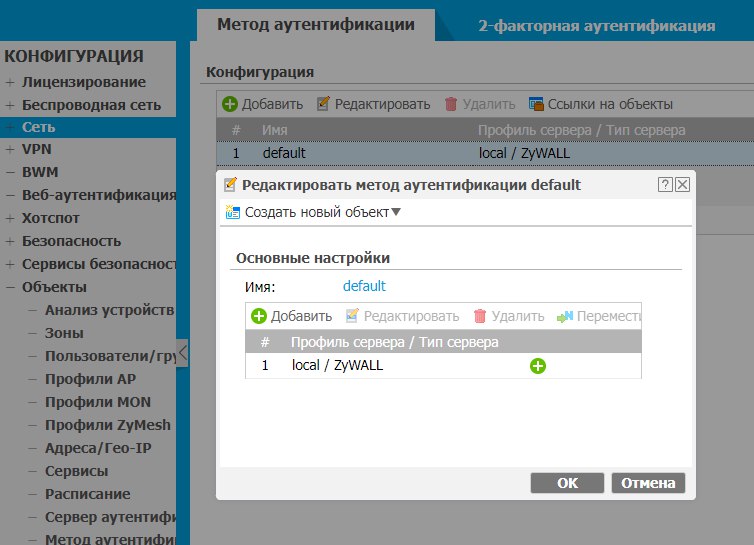This screenshot has height=545, width=754.
Task: Click the Имя column header in the background table
Action: 275,130
